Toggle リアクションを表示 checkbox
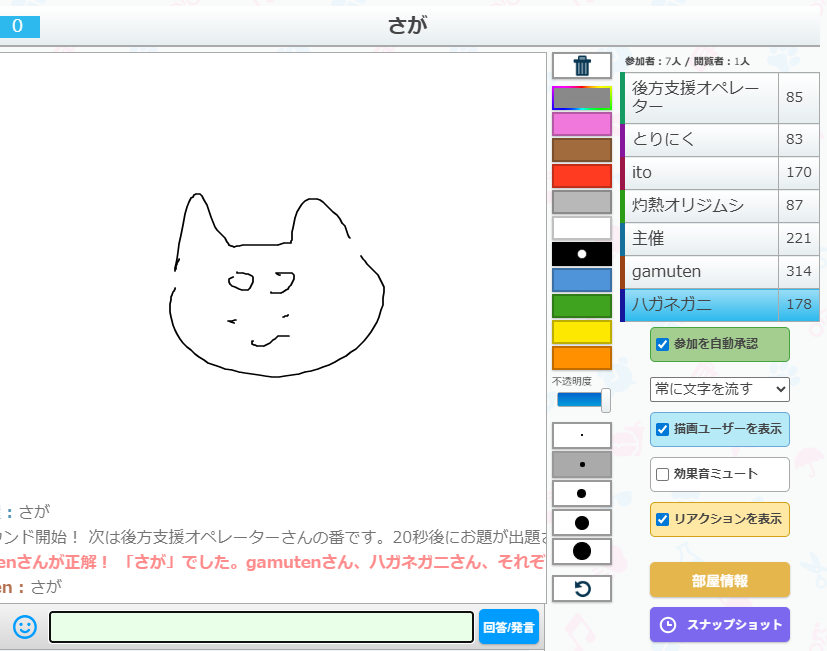Screen dimensions: 827x651 [662, 519]
